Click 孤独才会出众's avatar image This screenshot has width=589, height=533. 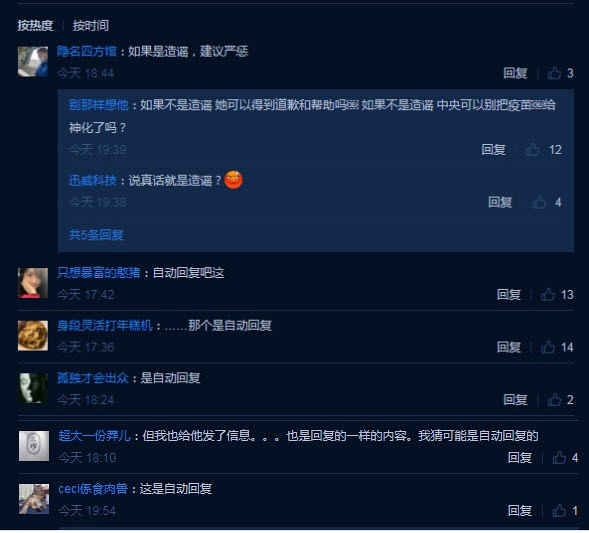pos(33,388)
